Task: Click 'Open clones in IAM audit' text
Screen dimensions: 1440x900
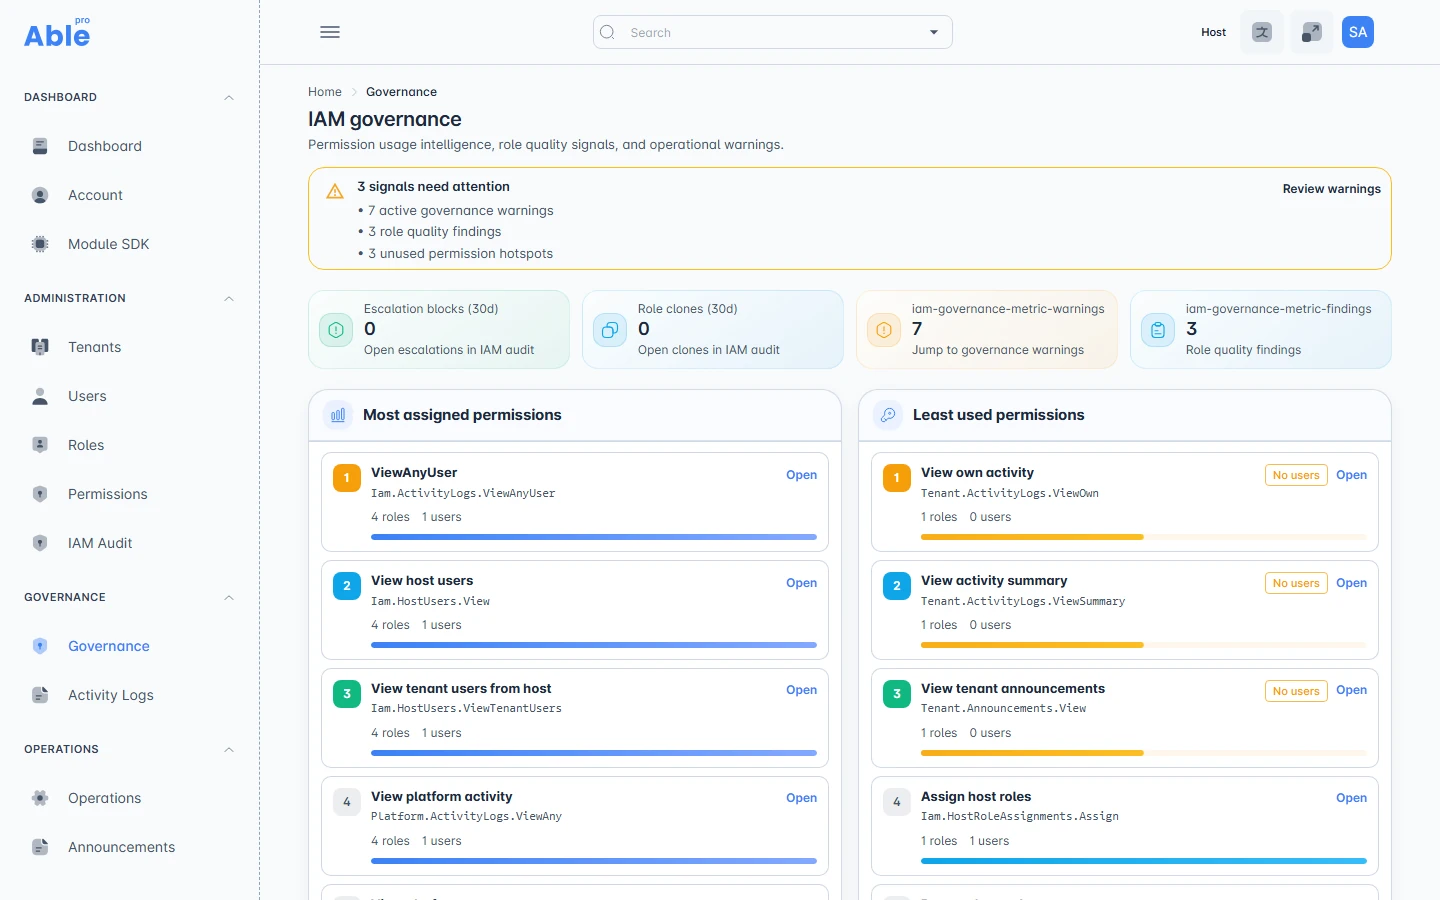Action: (709, 350)
